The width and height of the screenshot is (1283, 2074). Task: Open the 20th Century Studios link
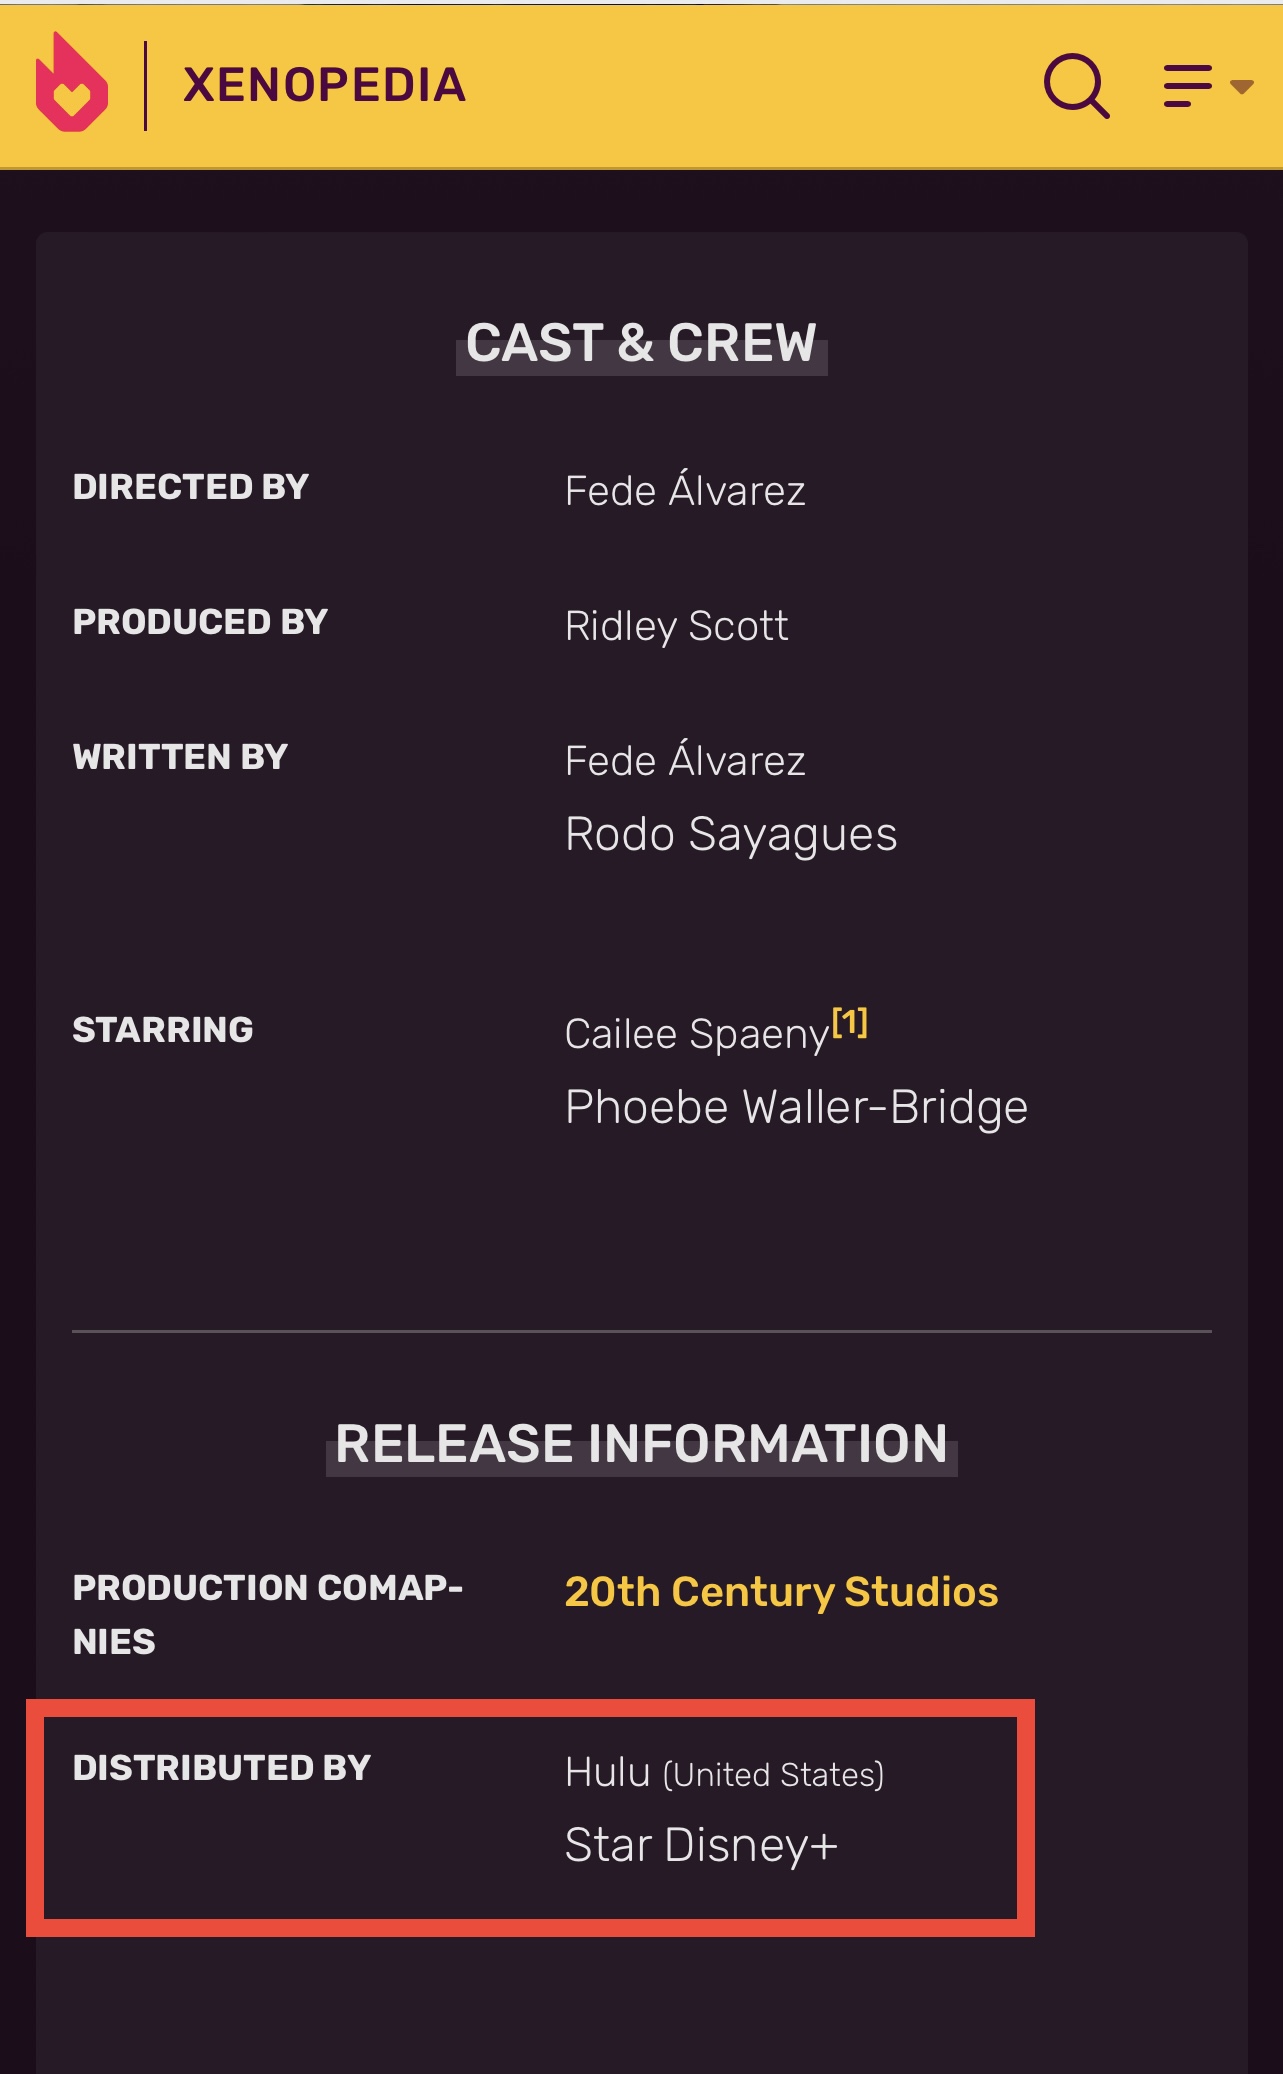coord(781,1591)
